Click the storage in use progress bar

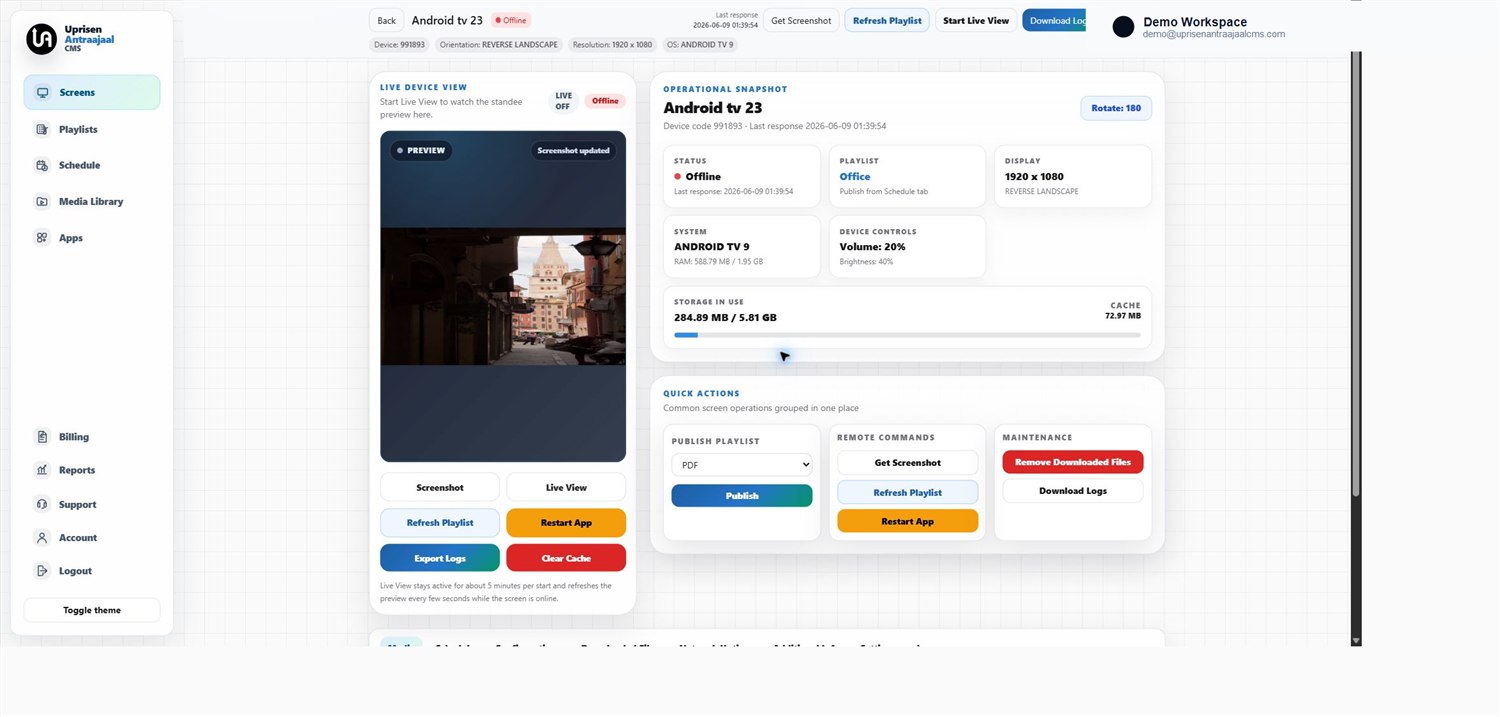point(908,335)
